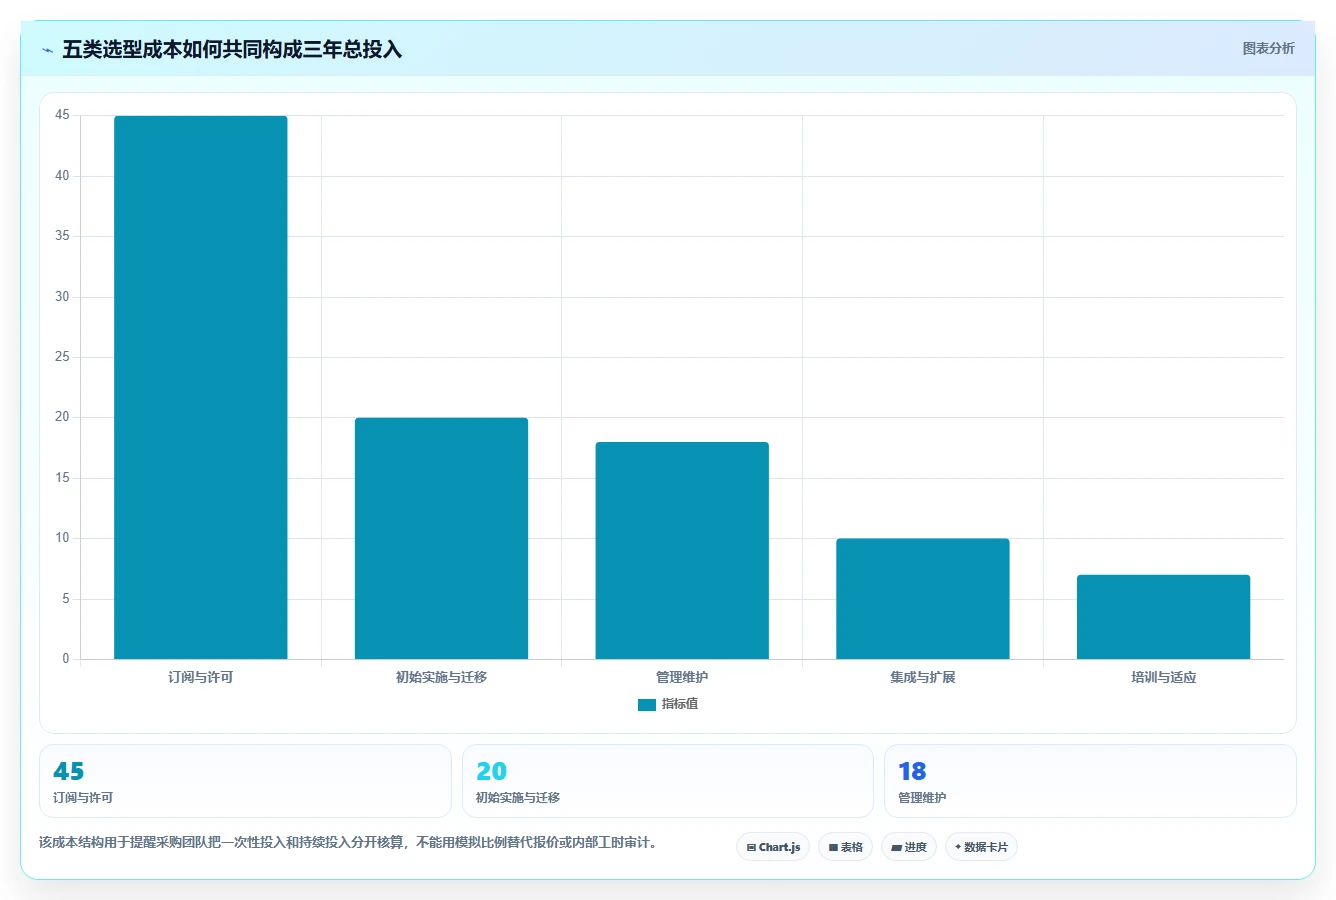Click the 初始实施与迁移 bar in chart
This screenshot has height=900, width=1336.
click(441, 538)
